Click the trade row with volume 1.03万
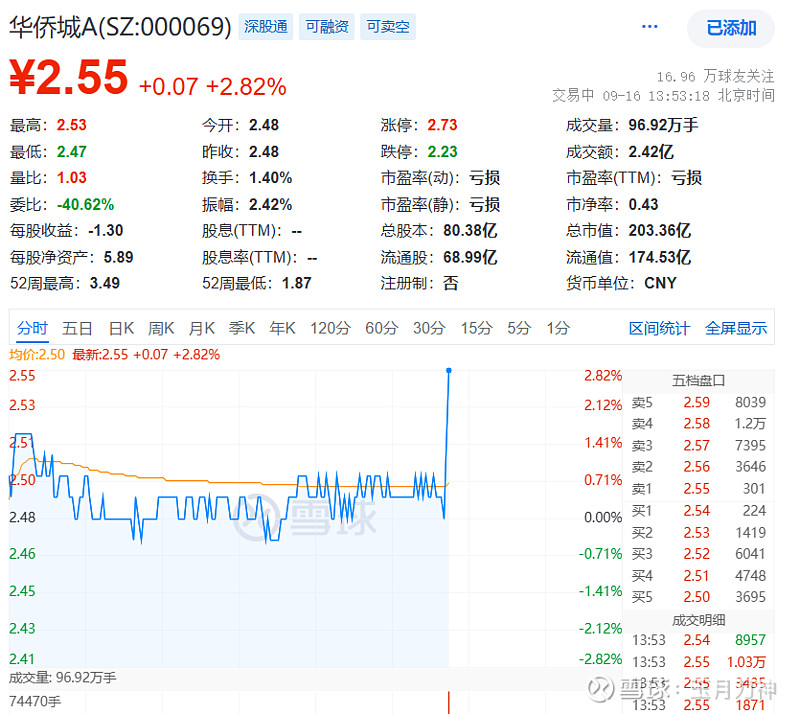This screenshot has height=714, width=800. point(698,662)
